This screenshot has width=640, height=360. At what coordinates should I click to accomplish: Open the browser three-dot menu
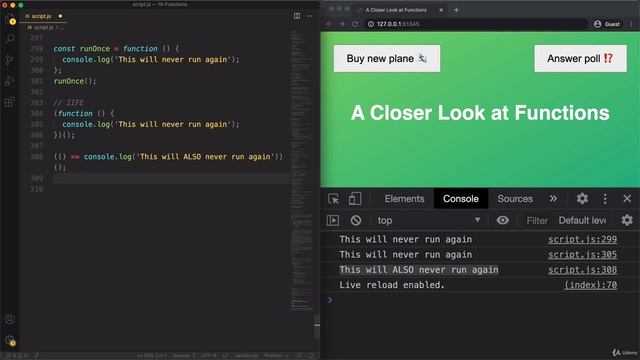click(x=631, y=24)
